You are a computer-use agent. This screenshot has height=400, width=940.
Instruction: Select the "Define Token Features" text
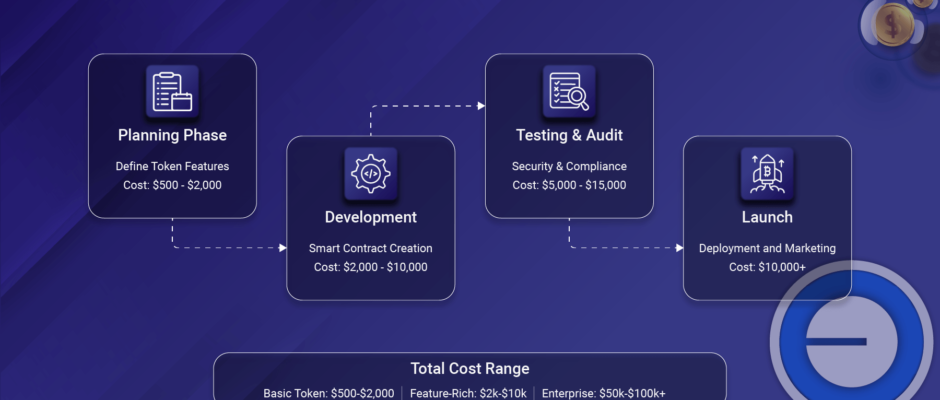tap(172, 166)
